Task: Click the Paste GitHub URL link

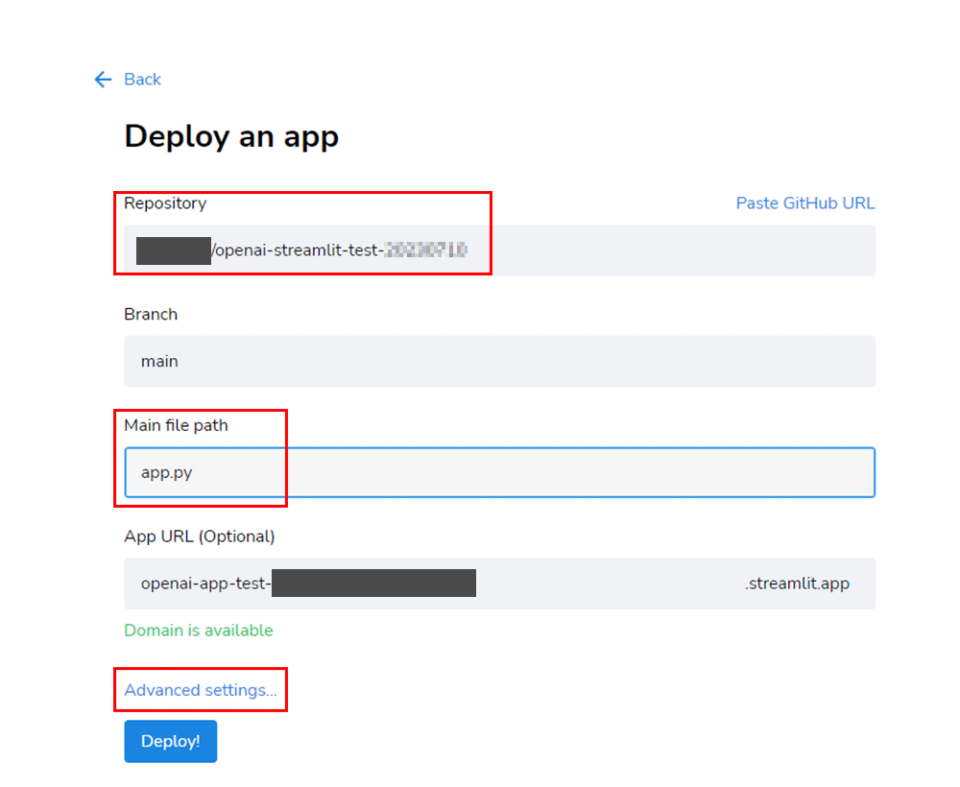Action: (805, 203)
